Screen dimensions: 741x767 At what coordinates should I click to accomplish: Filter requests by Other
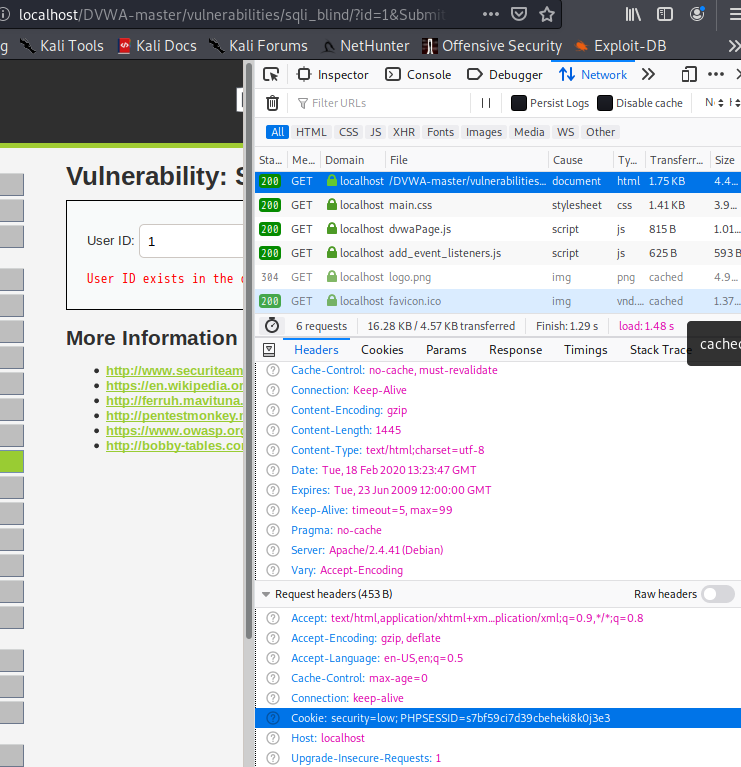pos(601,132)
